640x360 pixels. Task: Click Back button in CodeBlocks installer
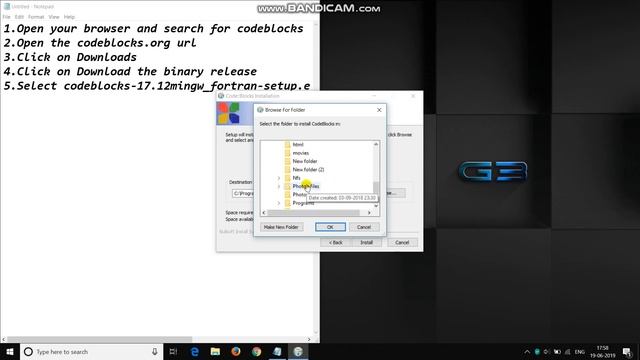[x=336, y=242]
